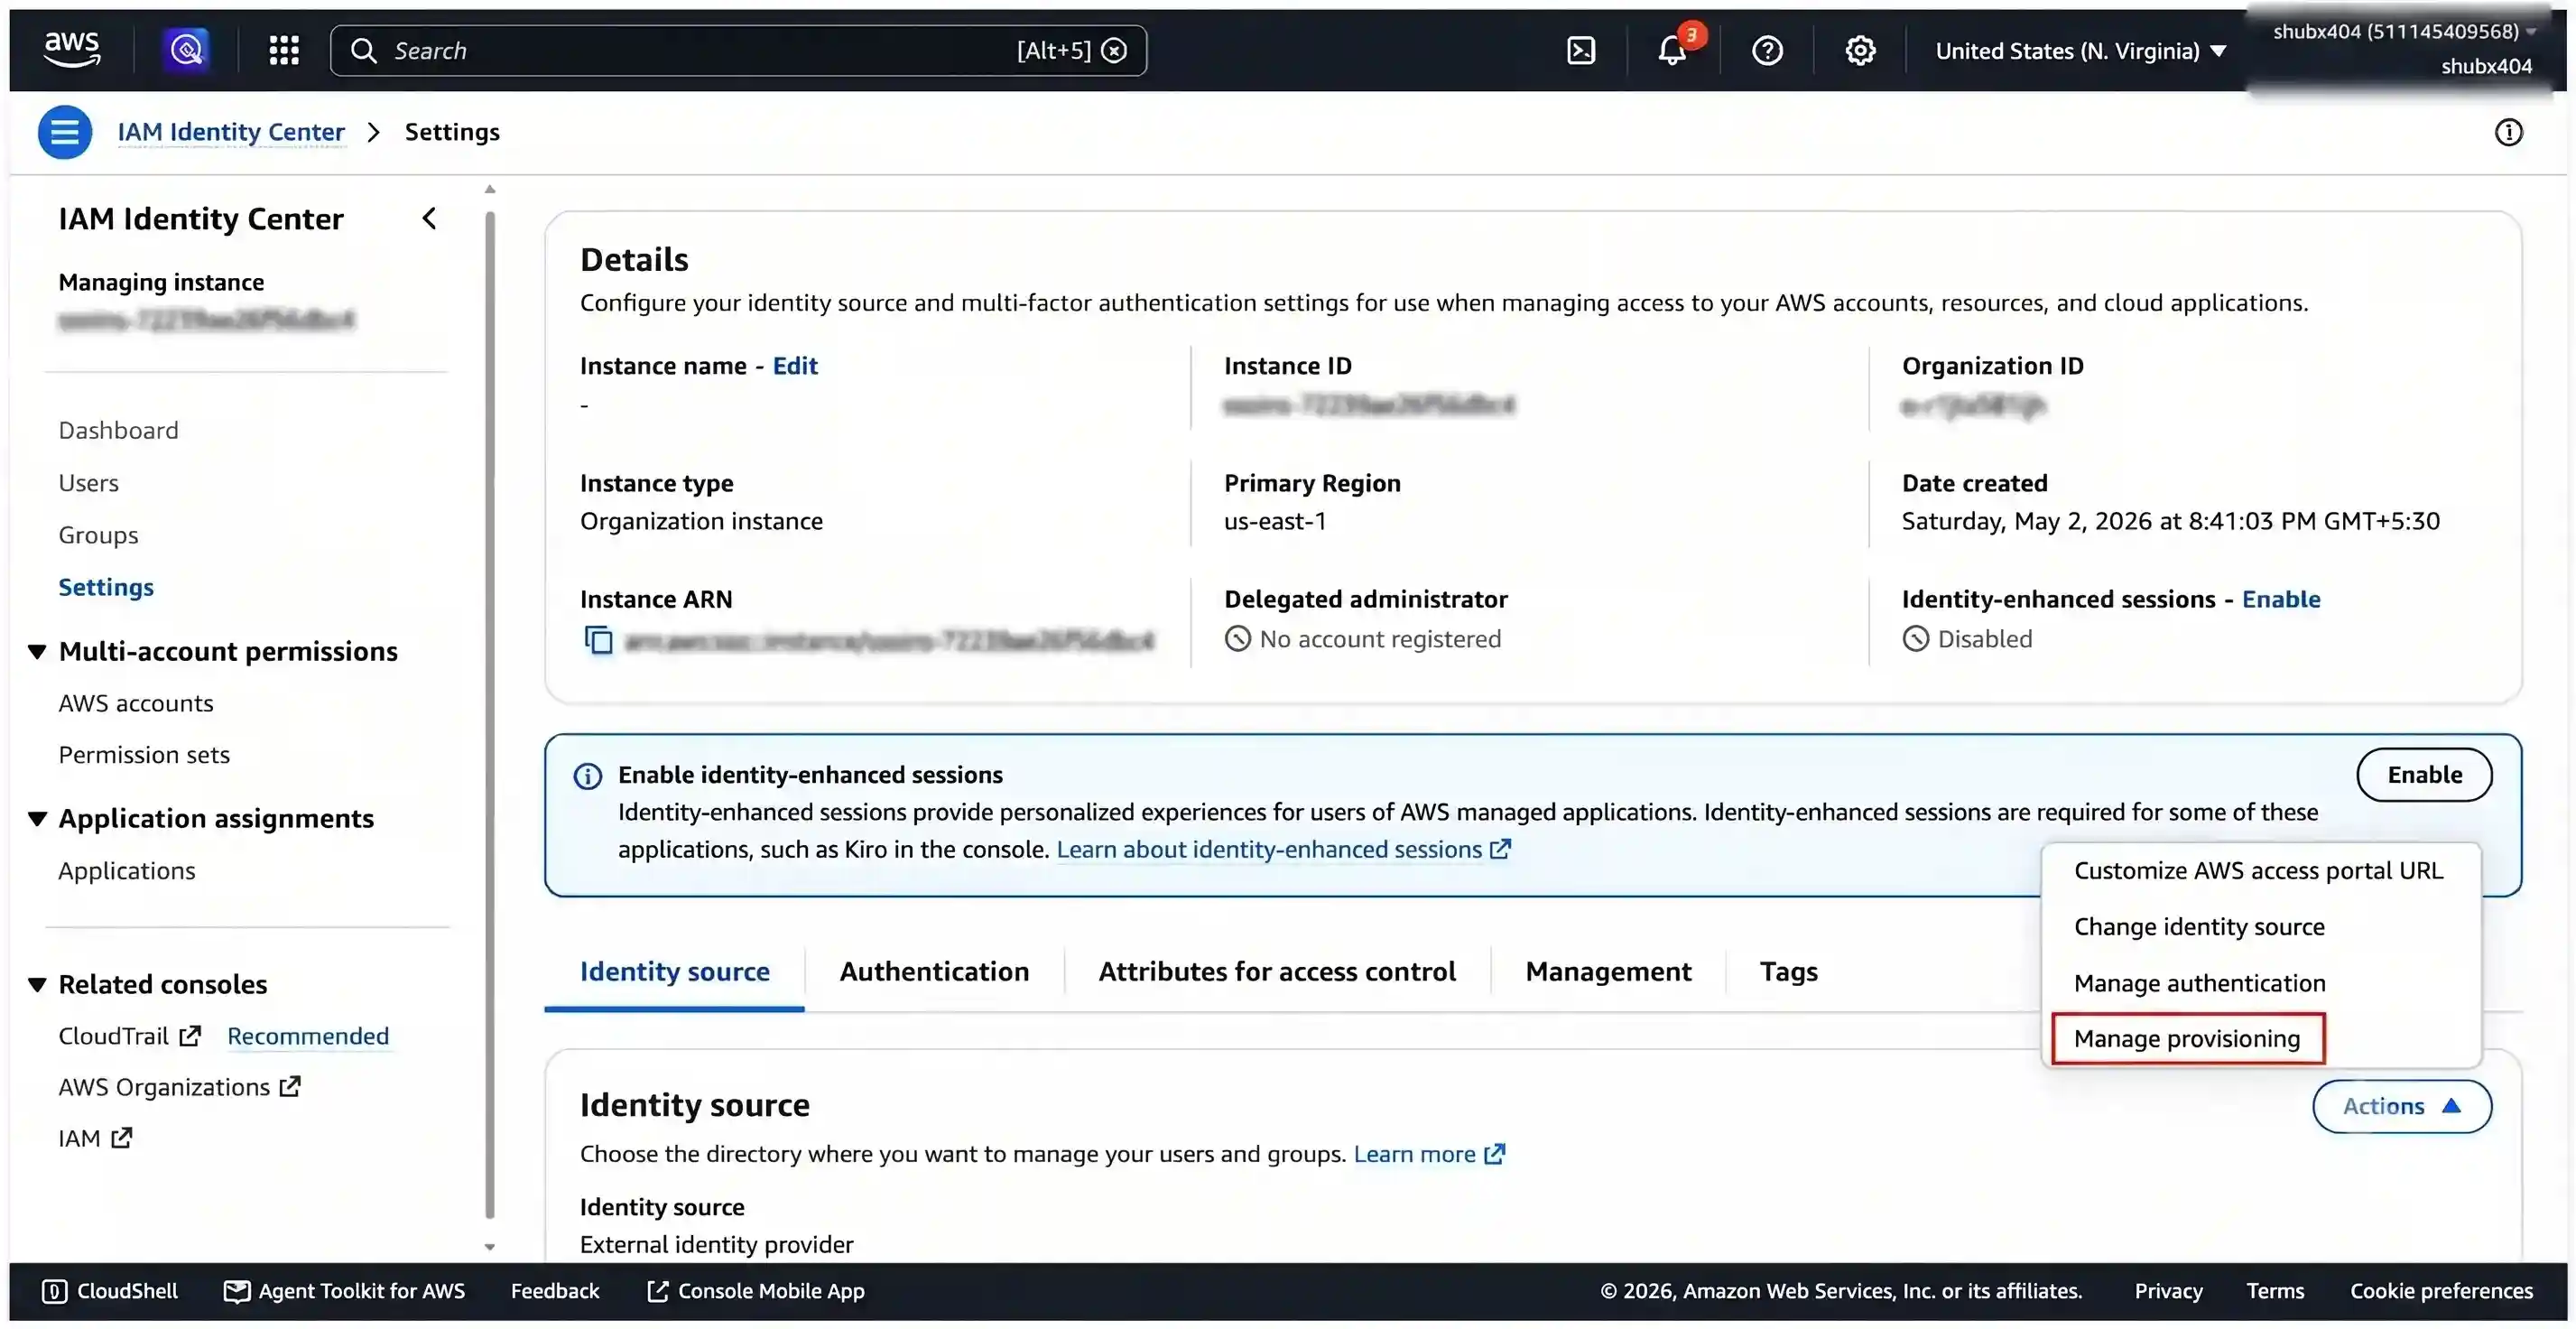Open Applications in the sidebar
2576x1329 pixels.
coord(127,872)
